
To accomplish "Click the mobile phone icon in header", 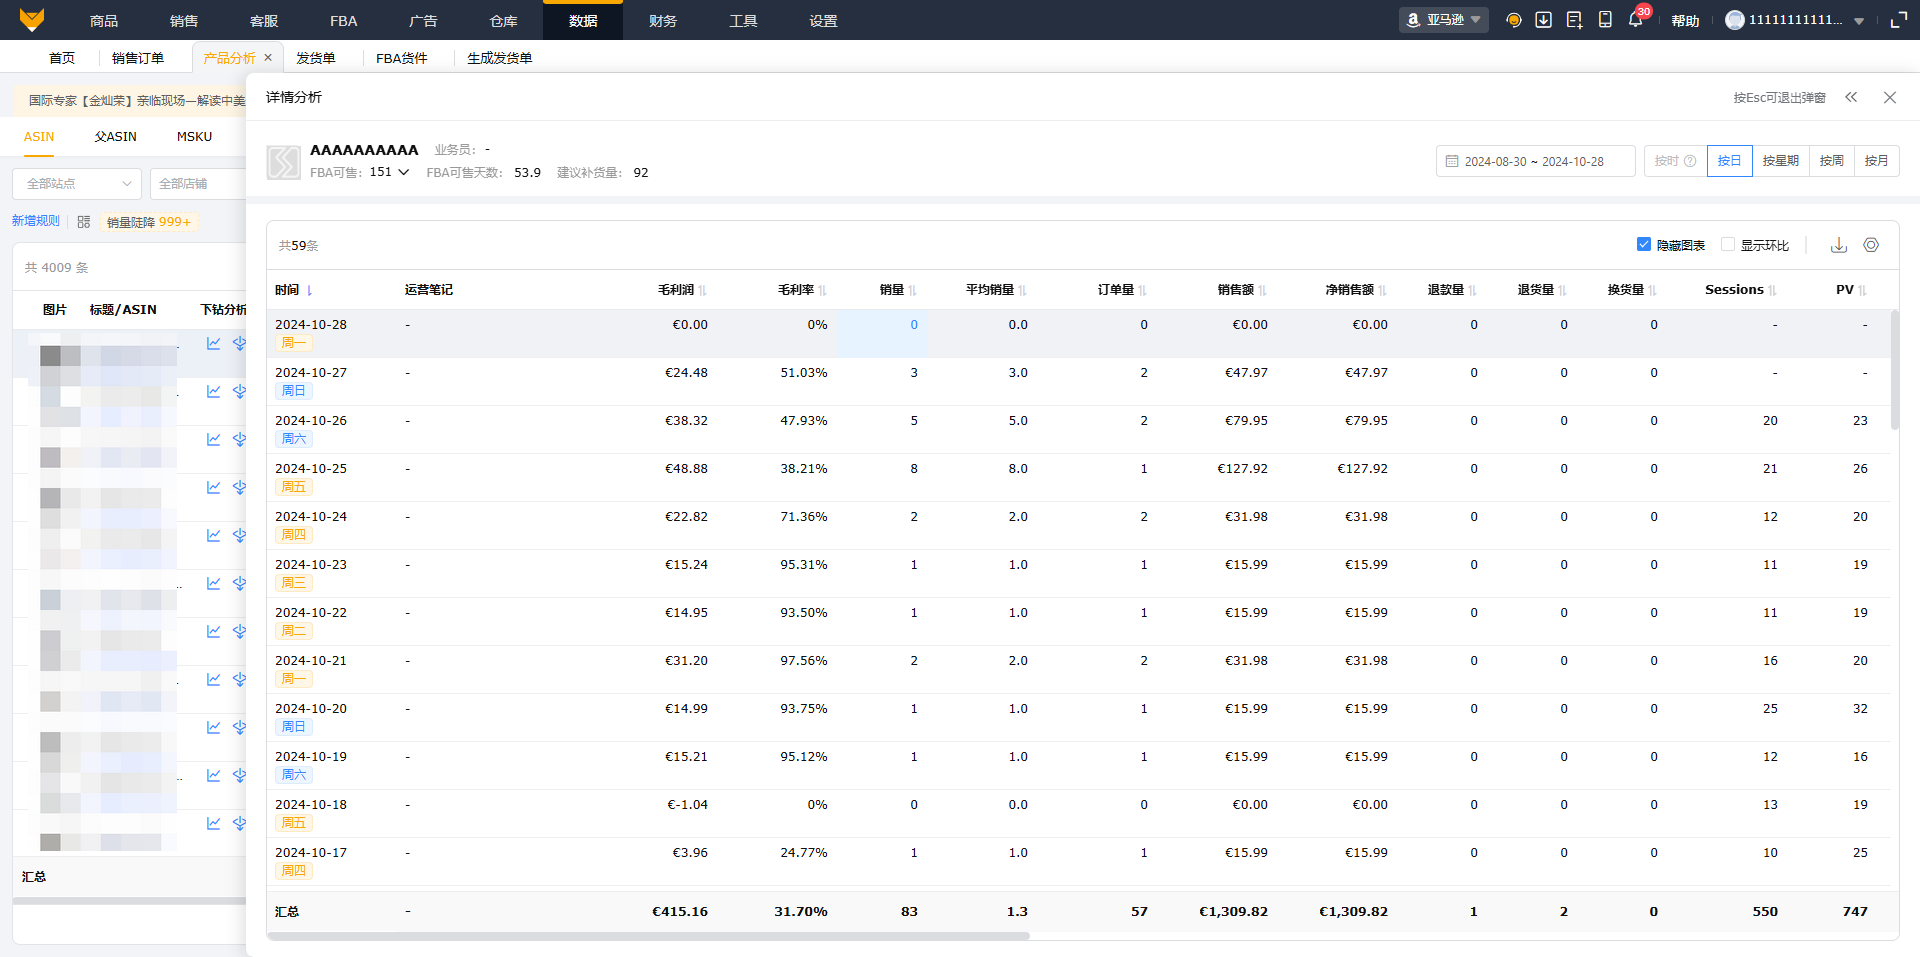I will tap(1605, 20).
